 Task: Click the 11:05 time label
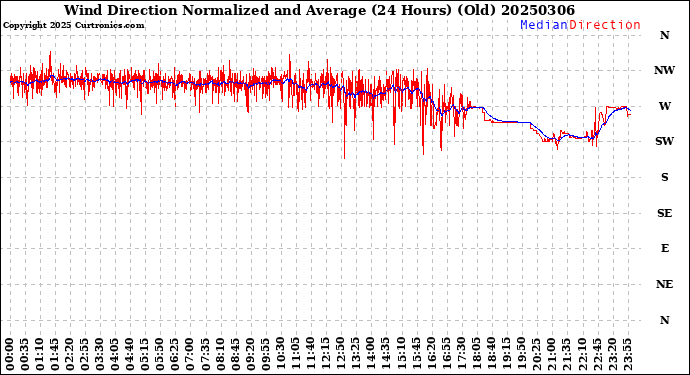(295, 354)
